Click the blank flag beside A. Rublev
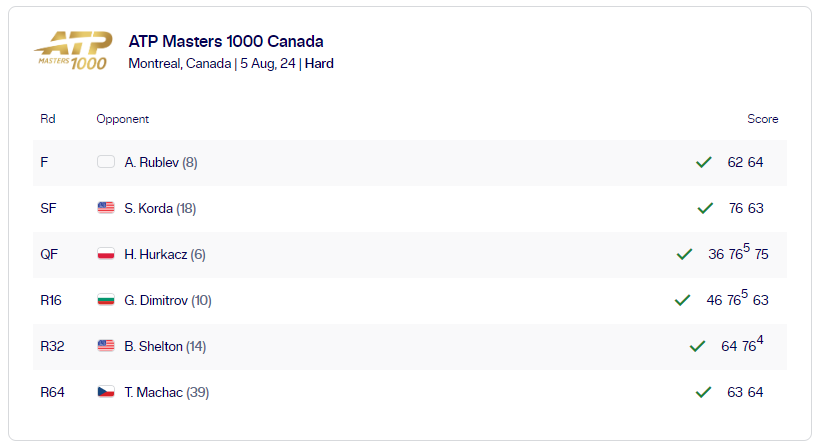The width and height of the screenshot is (821, 448). click(x=106, y=162)
